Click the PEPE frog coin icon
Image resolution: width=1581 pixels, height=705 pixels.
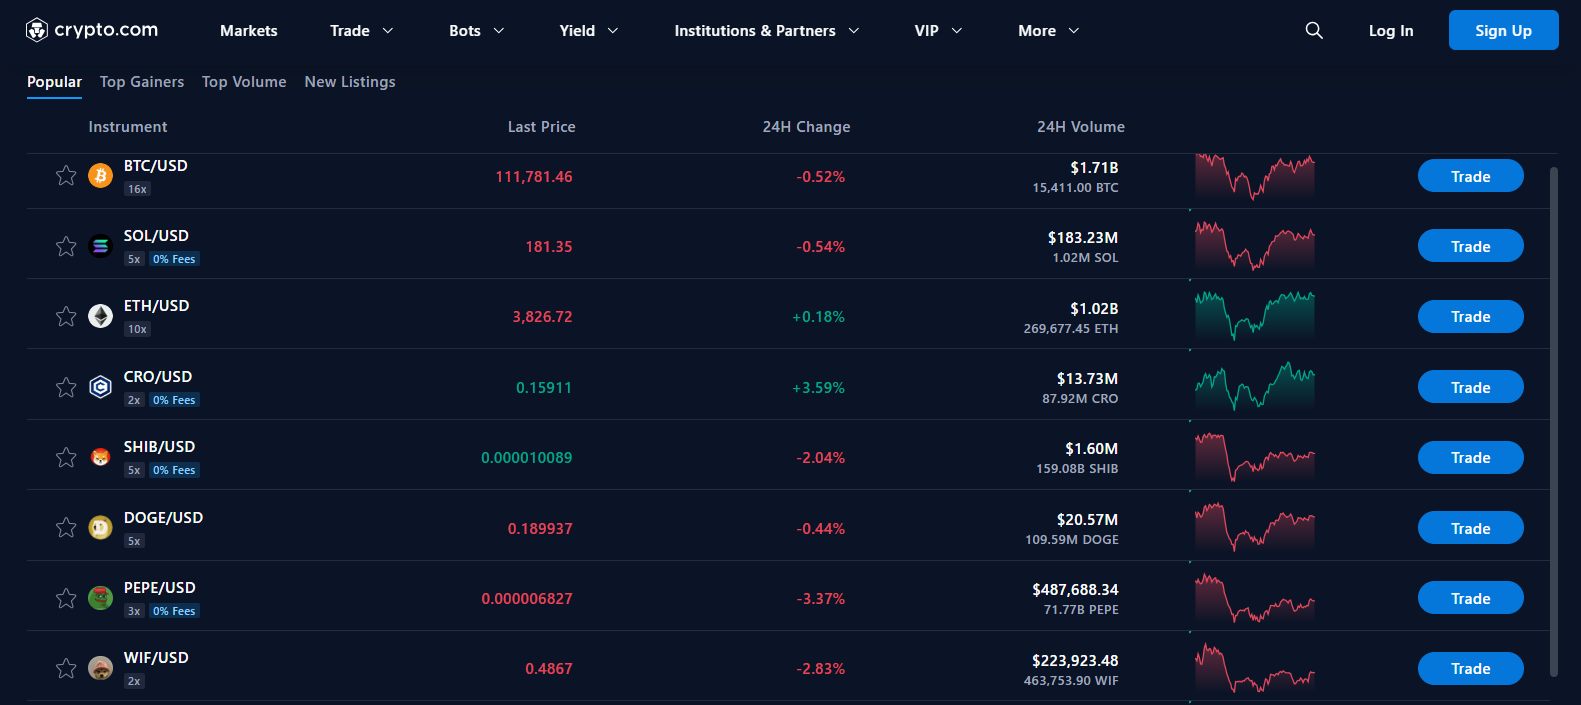[100, 598]
